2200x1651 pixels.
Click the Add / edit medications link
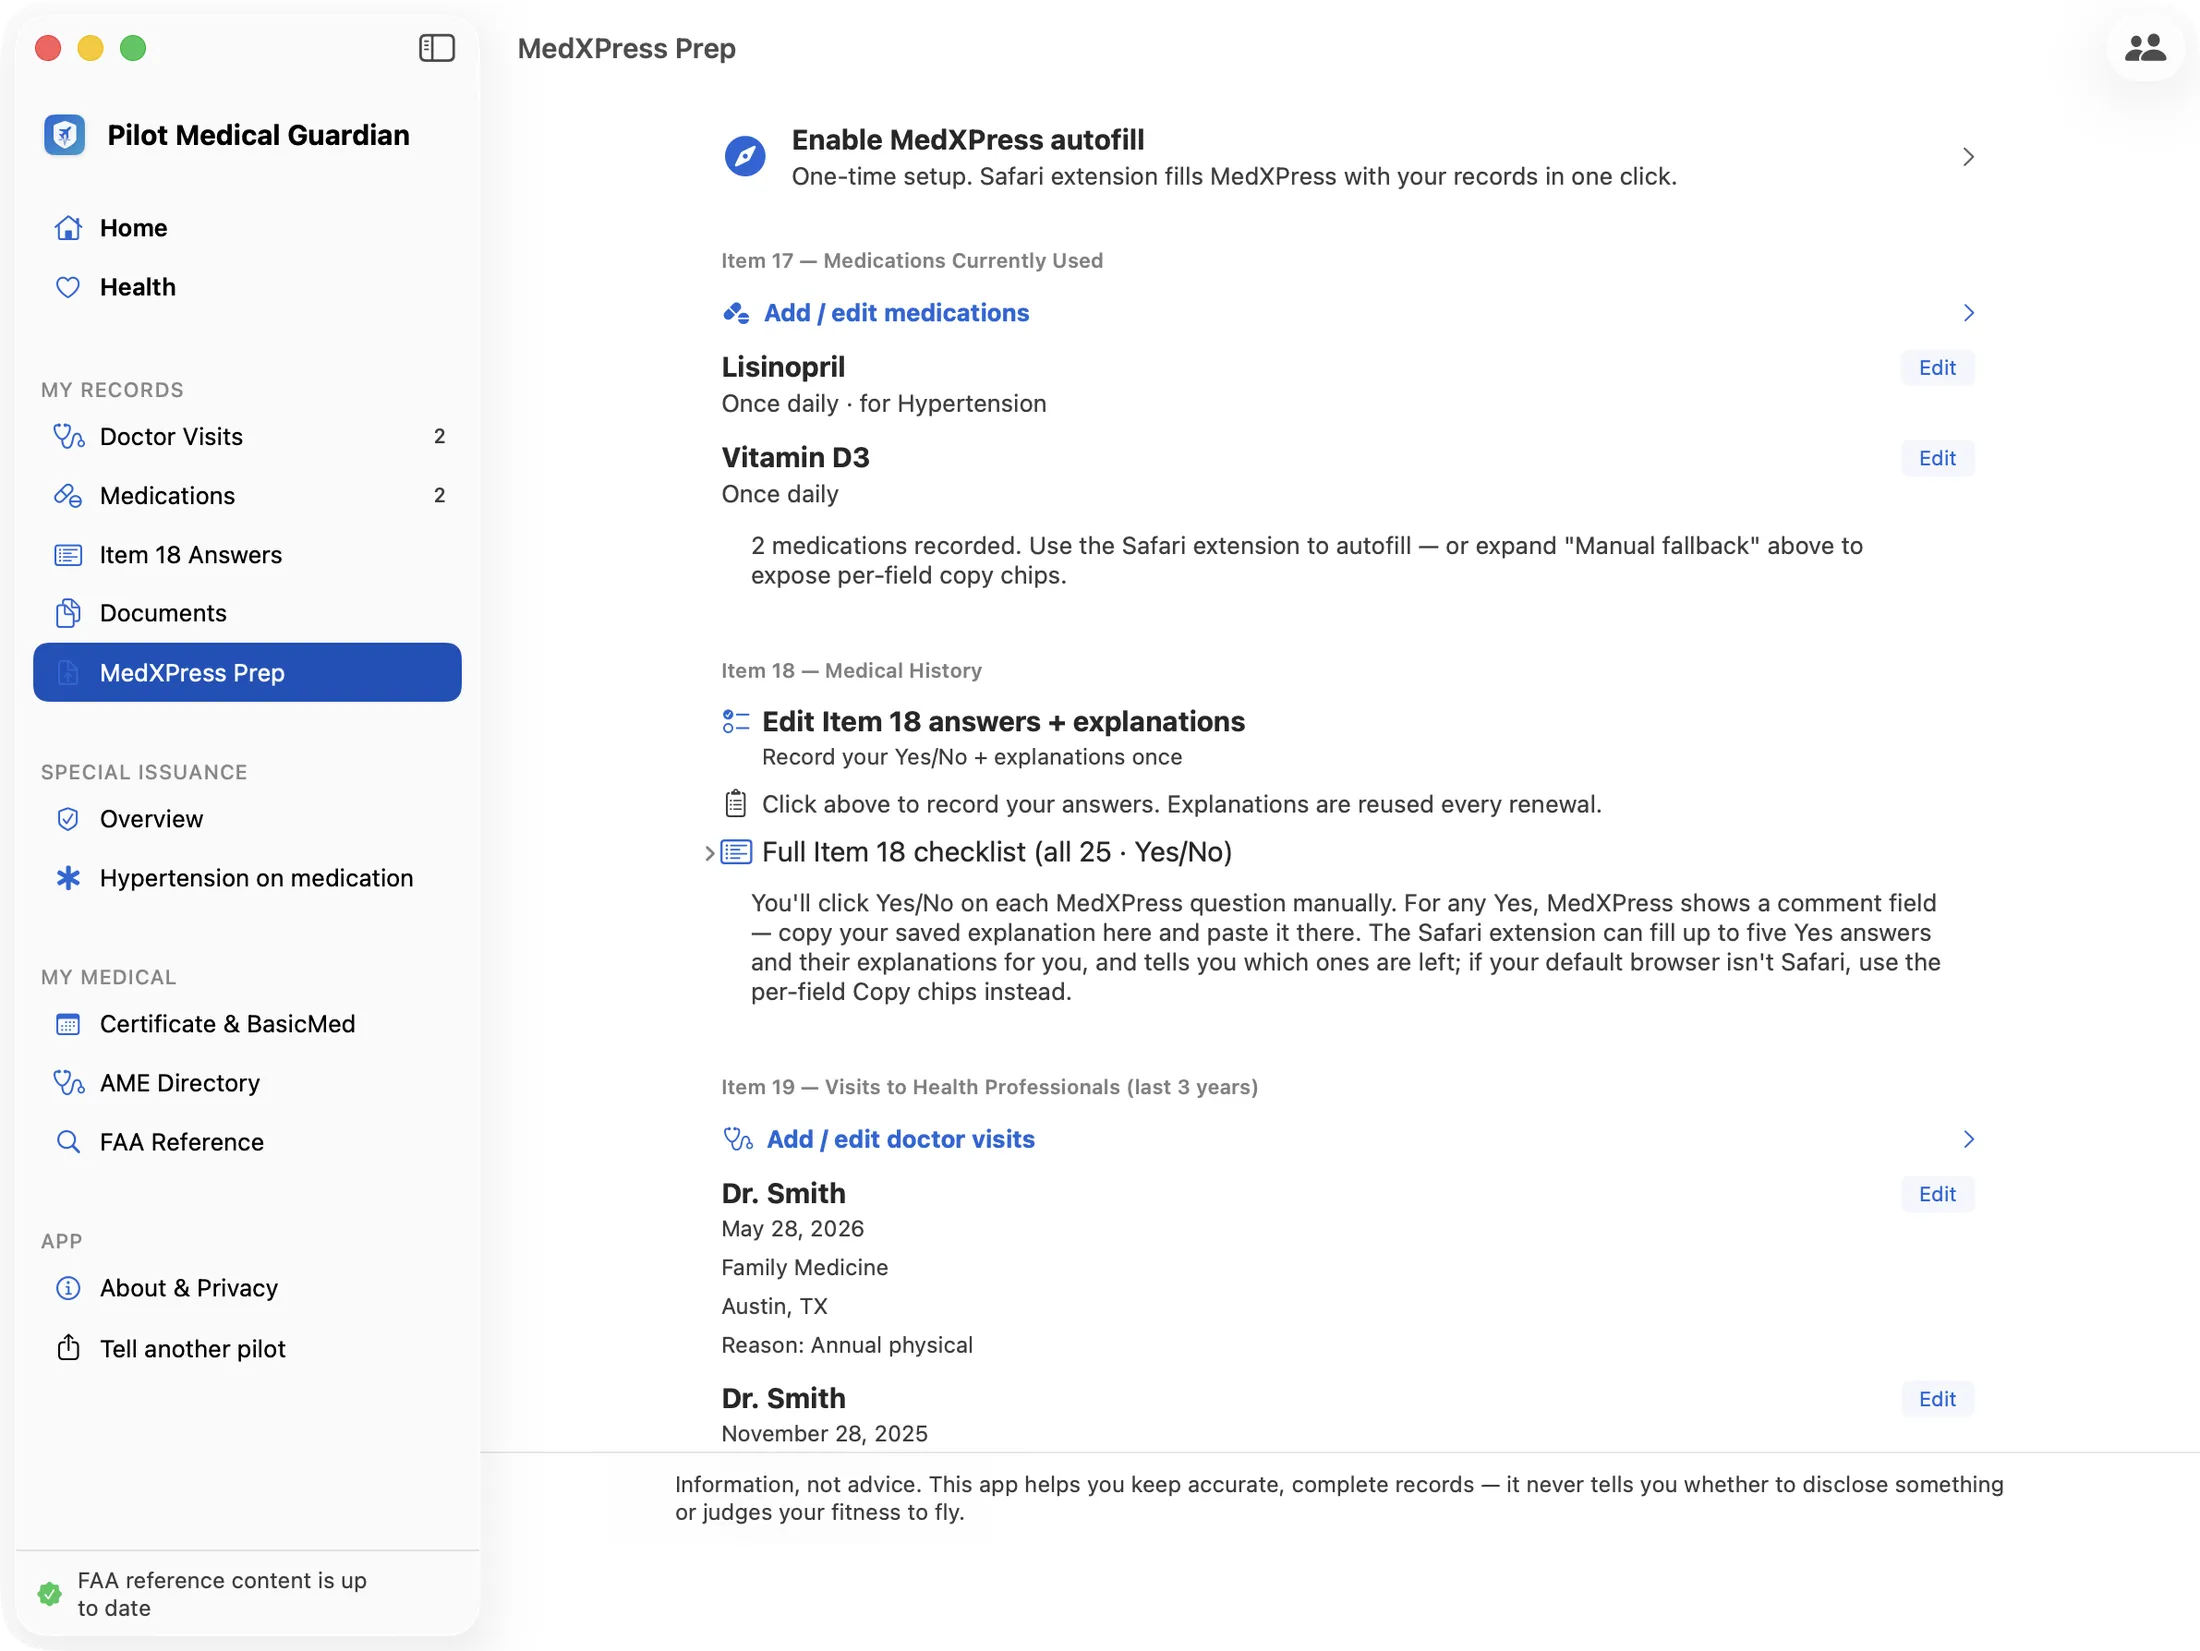(x=896, y=313)
